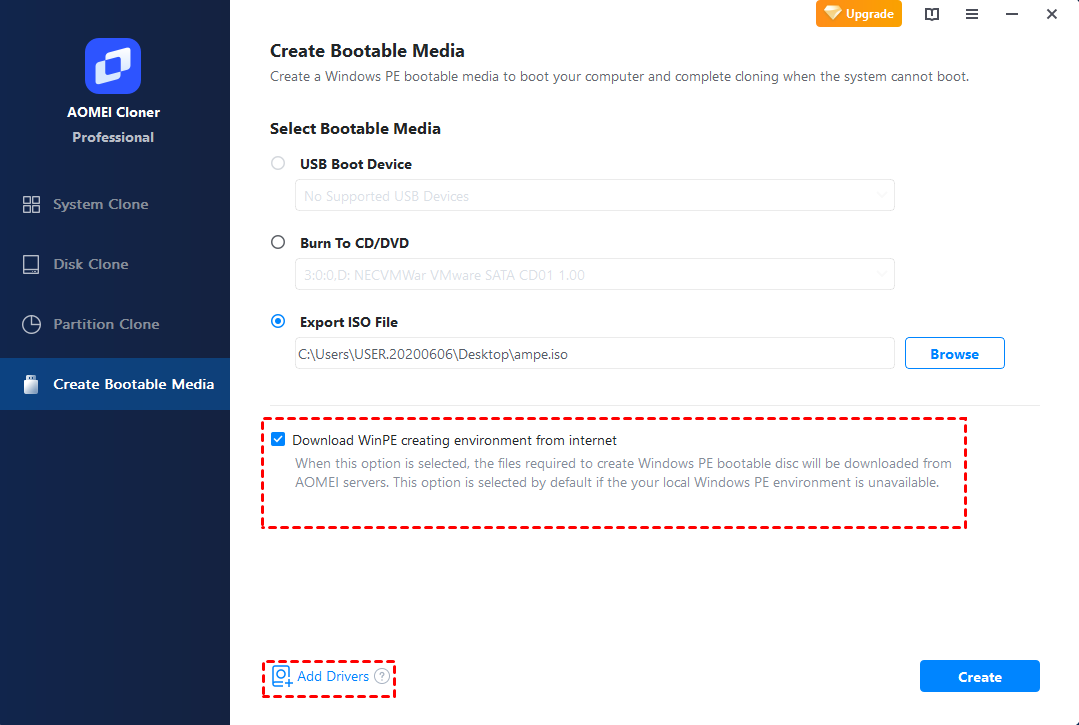Click Browse to choose ISO location
Image resolution: width=1079 pixels, height=725 pixels.
click(954, 354)
